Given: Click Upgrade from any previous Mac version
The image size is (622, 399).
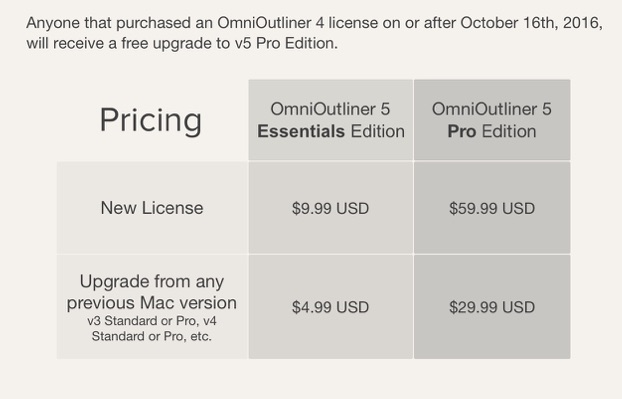Looking at the screenshot, I should (152, 292).
